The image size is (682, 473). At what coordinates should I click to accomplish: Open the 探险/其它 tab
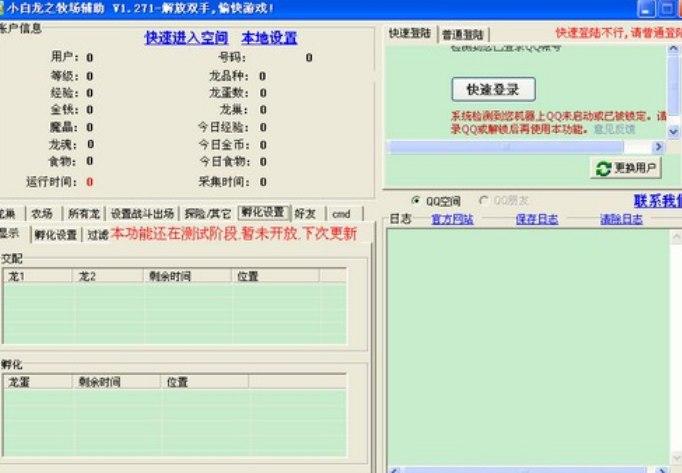(x=208, y=214)
